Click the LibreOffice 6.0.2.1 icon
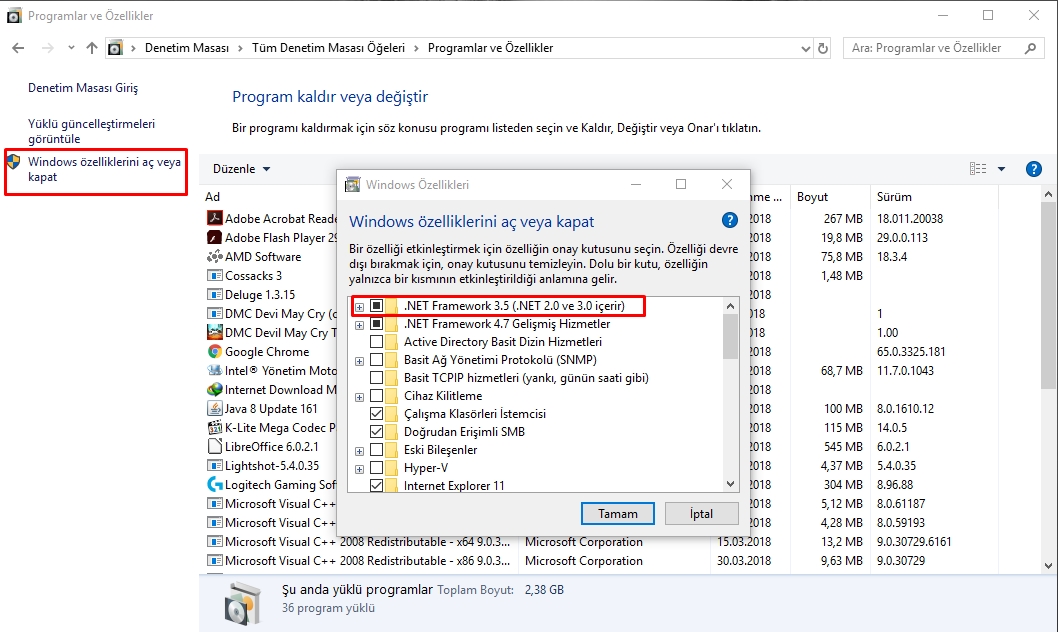Screen dimensions: 1058x632 (215, 446)
